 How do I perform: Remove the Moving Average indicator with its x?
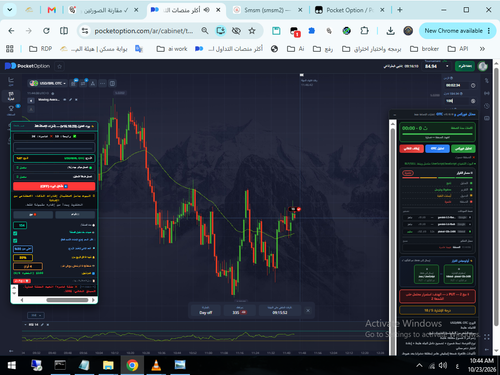point(76,100)
